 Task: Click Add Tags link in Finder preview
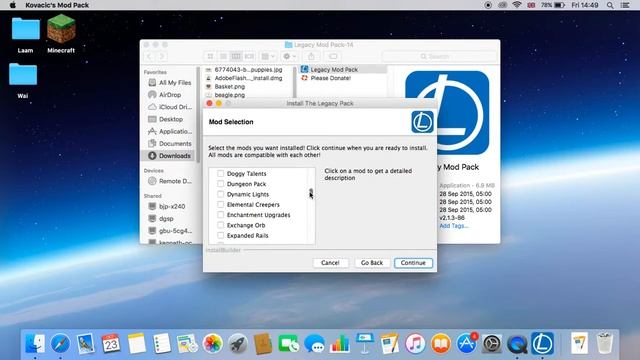pos(454,226)
